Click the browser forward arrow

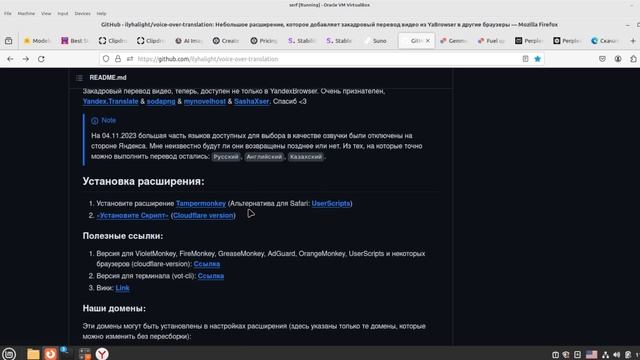[x=26, y=59]
